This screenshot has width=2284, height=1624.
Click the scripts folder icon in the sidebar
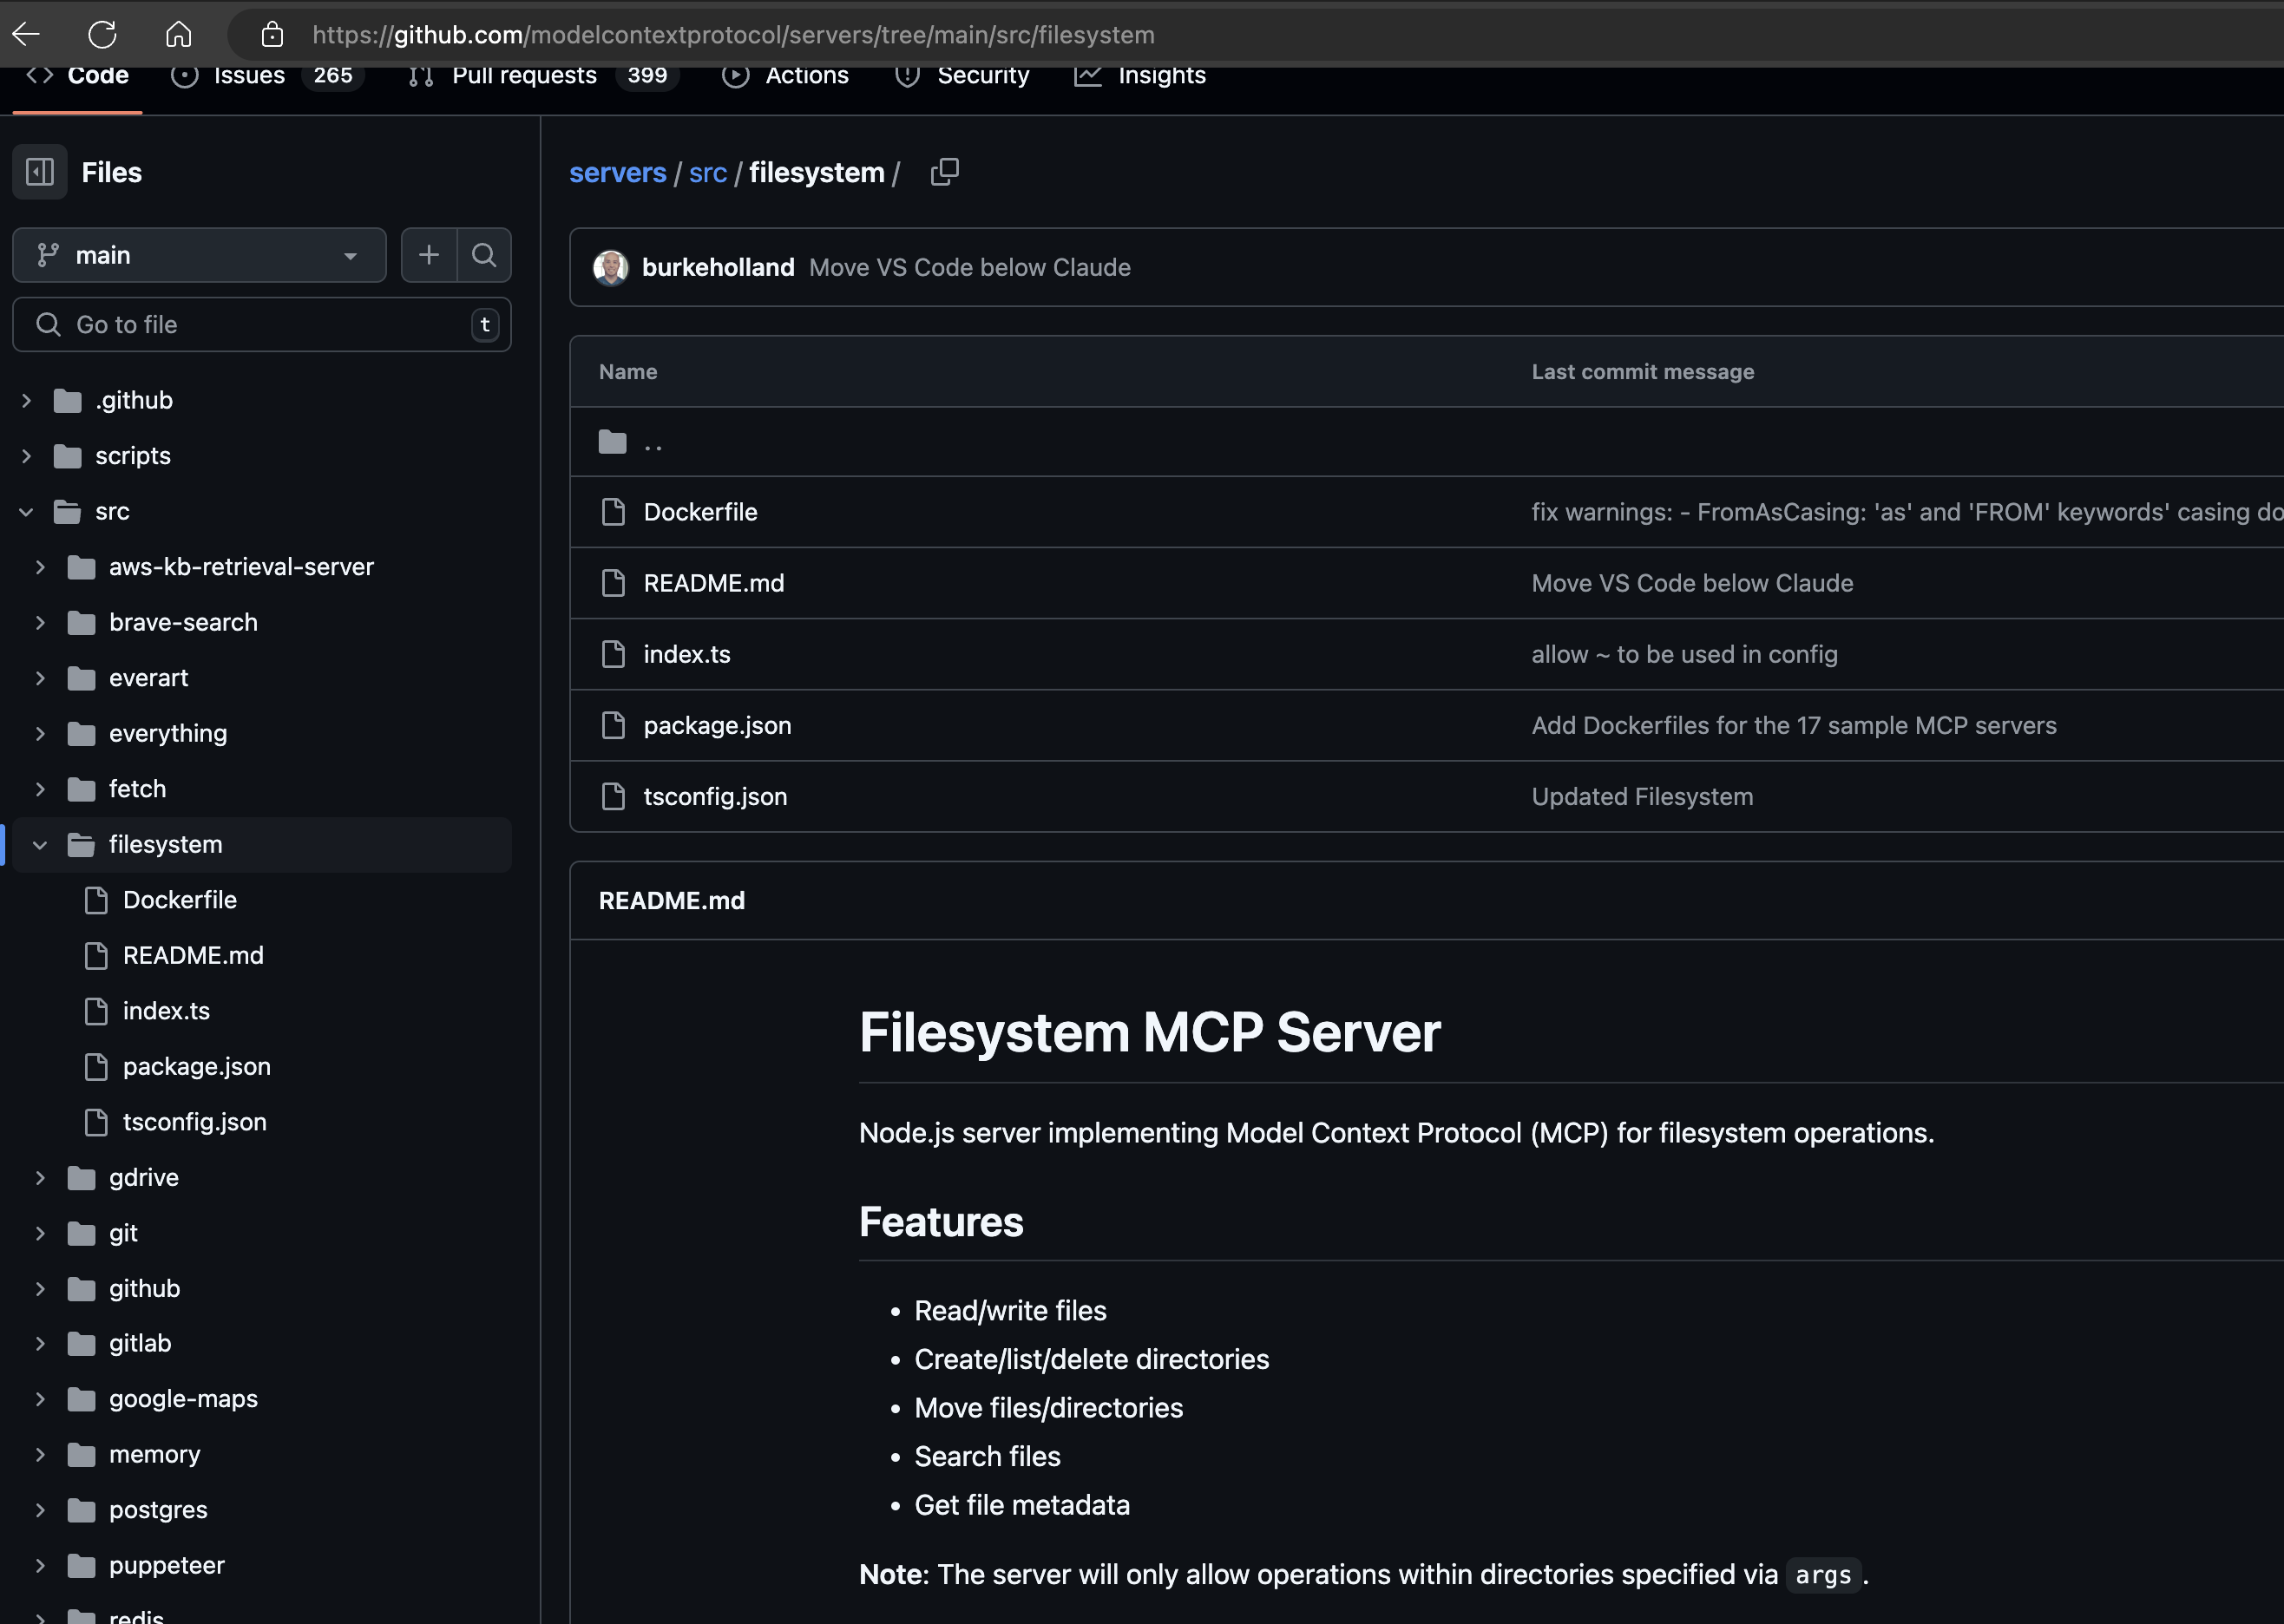click(x=67, y=456)
